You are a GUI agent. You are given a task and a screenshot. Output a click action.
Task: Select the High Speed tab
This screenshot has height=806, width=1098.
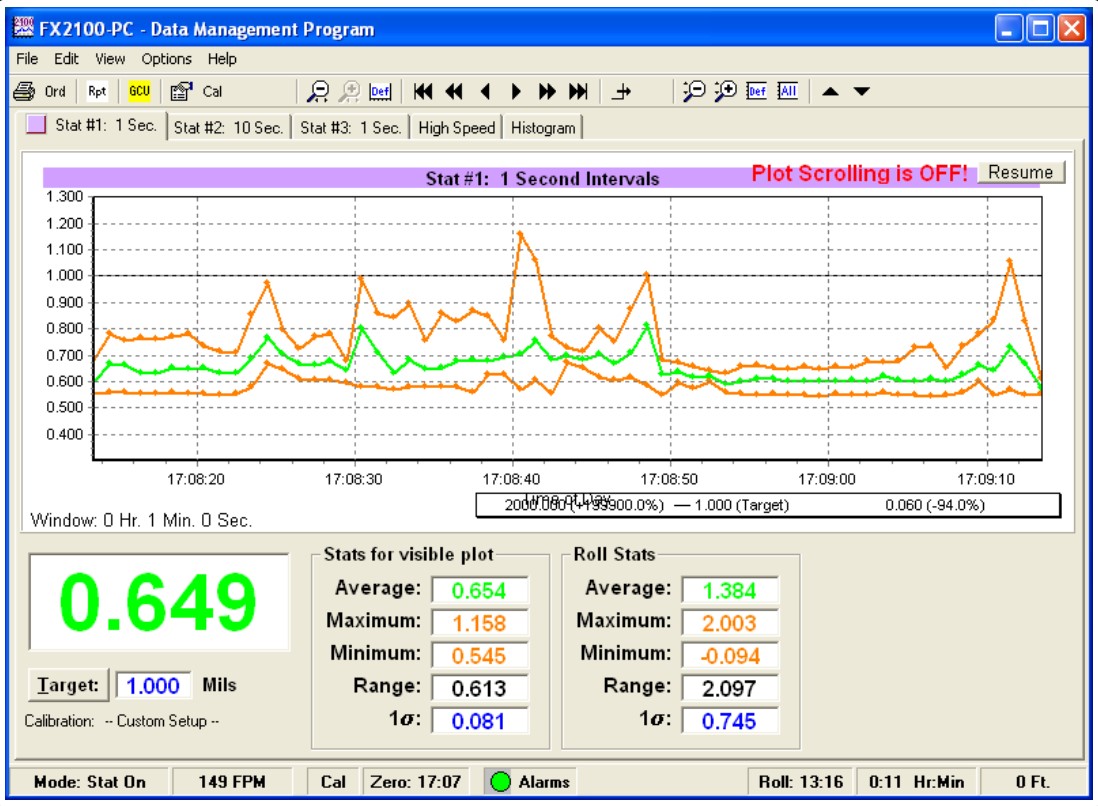456,128
